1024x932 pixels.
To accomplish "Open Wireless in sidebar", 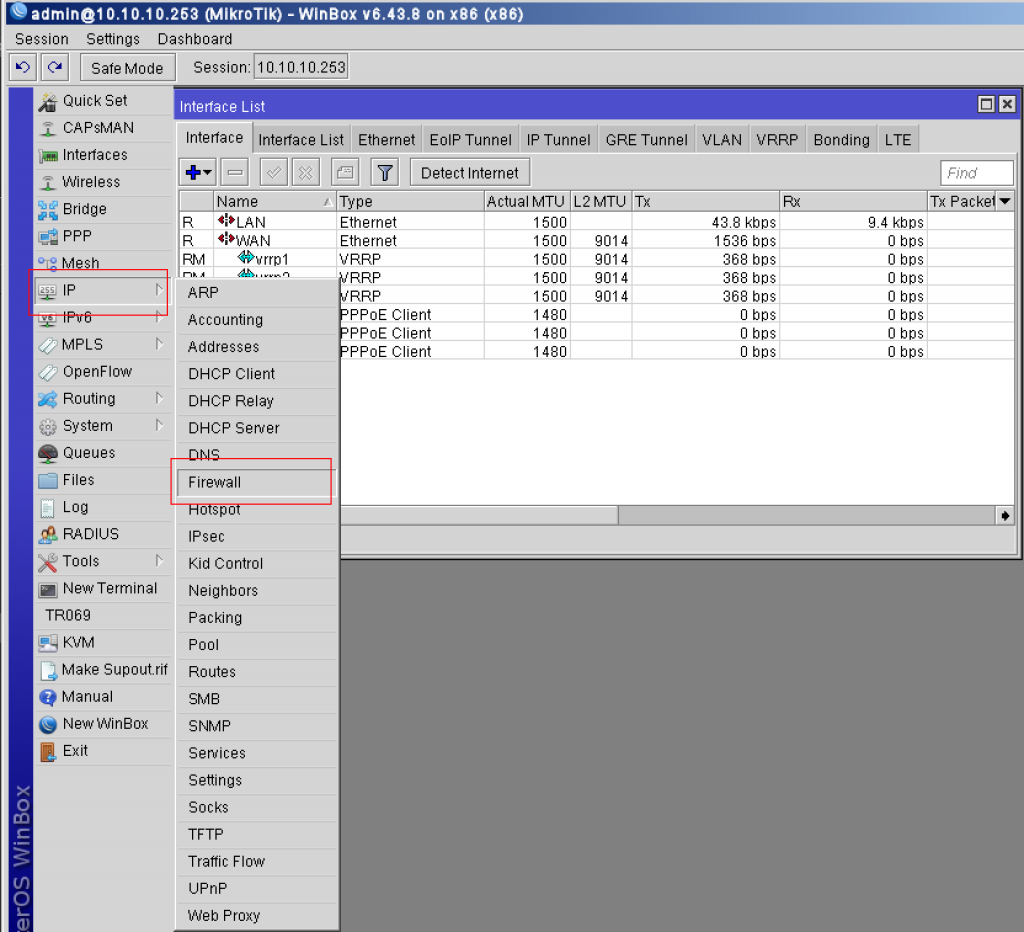I will pos(103,182).
